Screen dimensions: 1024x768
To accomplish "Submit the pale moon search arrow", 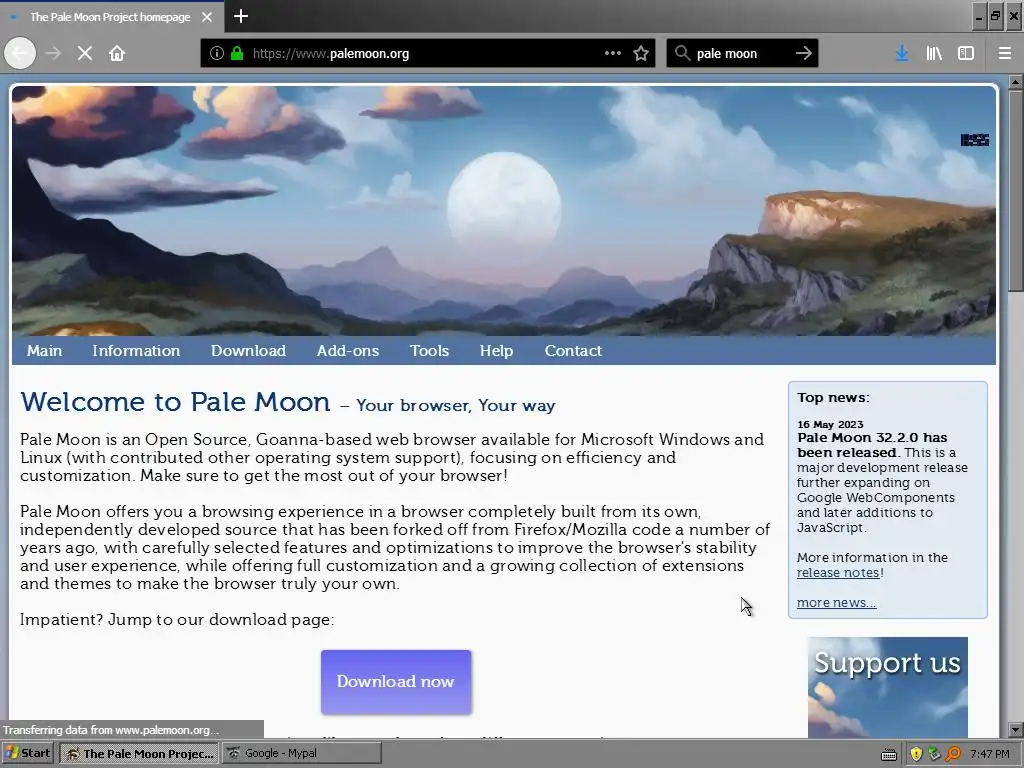I will [x=804, y=53].
